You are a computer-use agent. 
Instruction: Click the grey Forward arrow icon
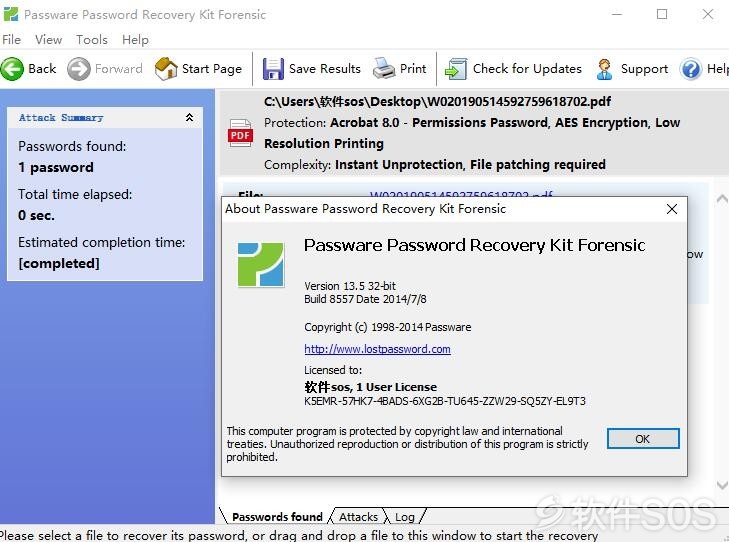(x=79, y=69)
